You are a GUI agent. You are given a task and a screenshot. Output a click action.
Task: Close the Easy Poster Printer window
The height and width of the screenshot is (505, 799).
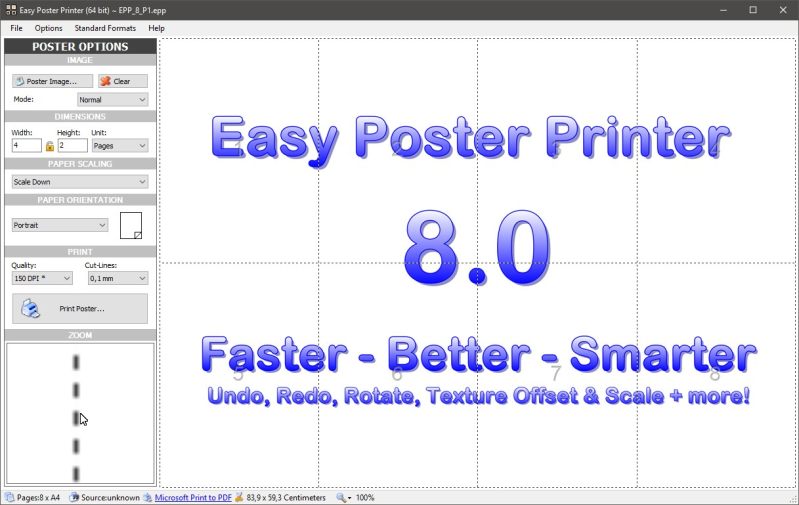click(783, 10)
